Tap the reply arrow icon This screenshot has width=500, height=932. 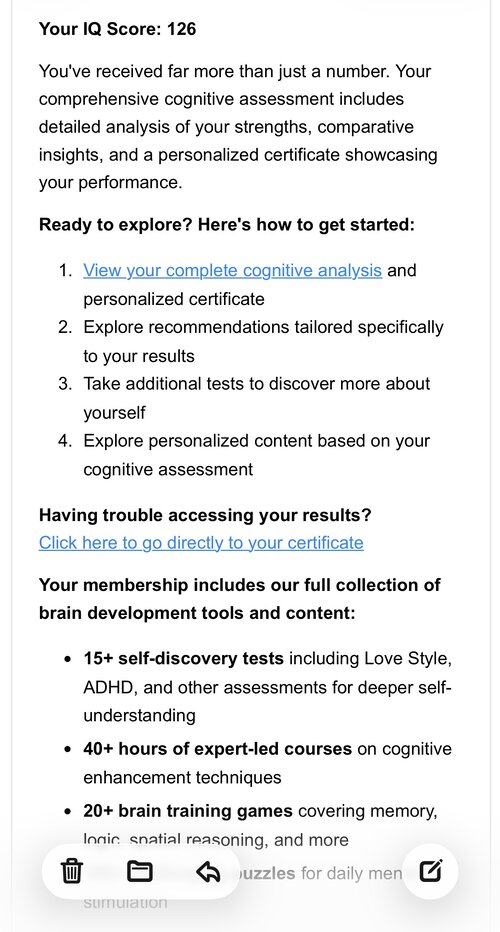(x=208, y=872)
